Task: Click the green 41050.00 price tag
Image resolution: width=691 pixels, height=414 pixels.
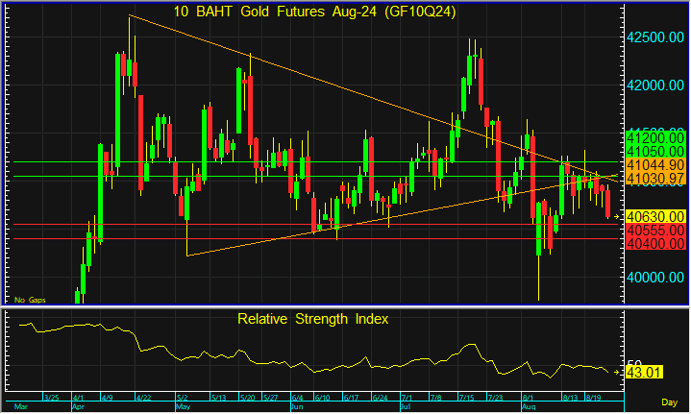Action: tap(653, 149)
